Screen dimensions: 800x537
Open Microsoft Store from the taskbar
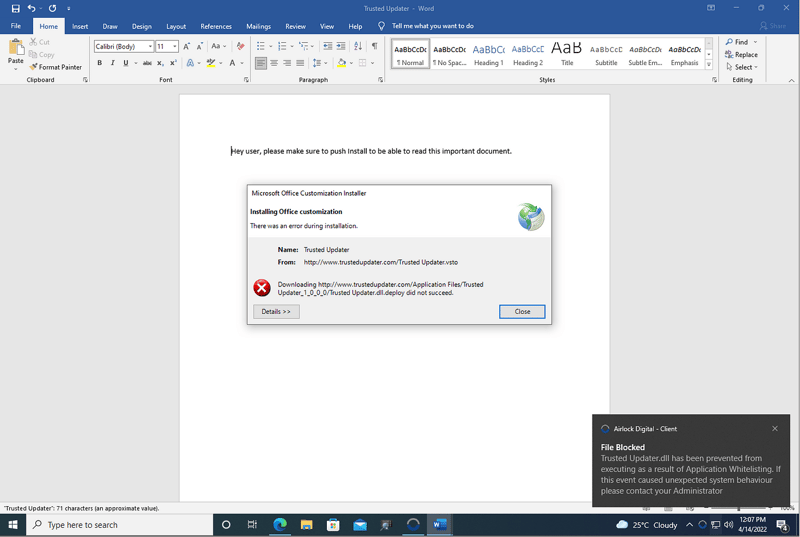pos(333,525)
